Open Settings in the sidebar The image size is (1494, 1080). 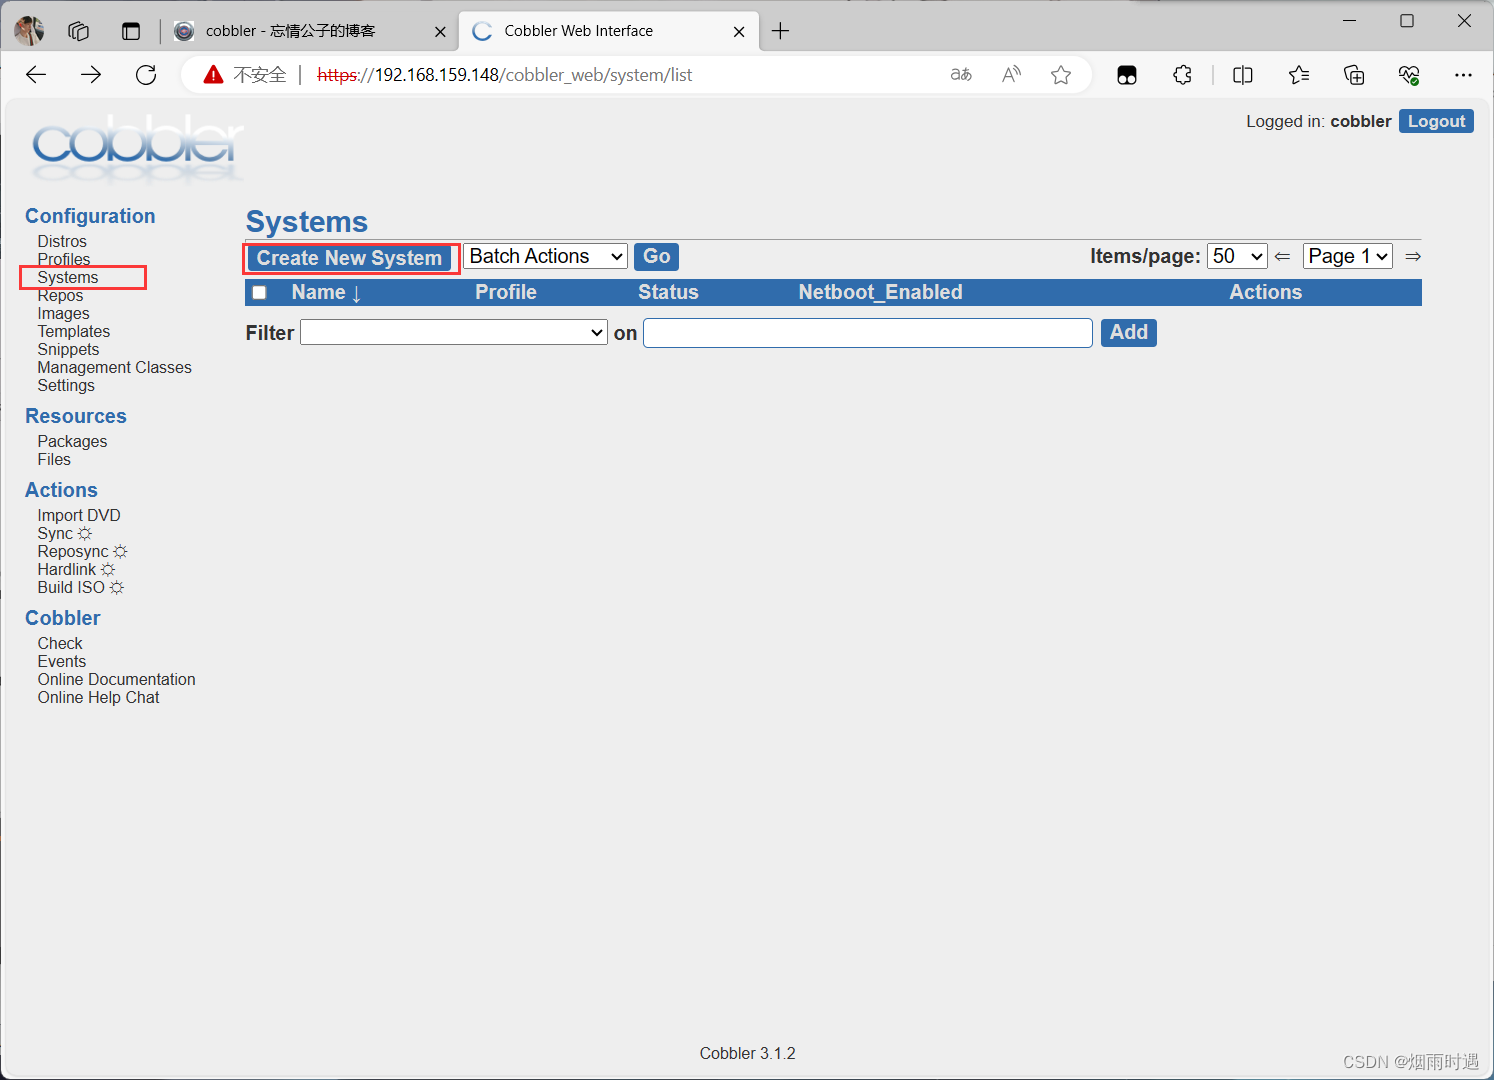point(66,385)
